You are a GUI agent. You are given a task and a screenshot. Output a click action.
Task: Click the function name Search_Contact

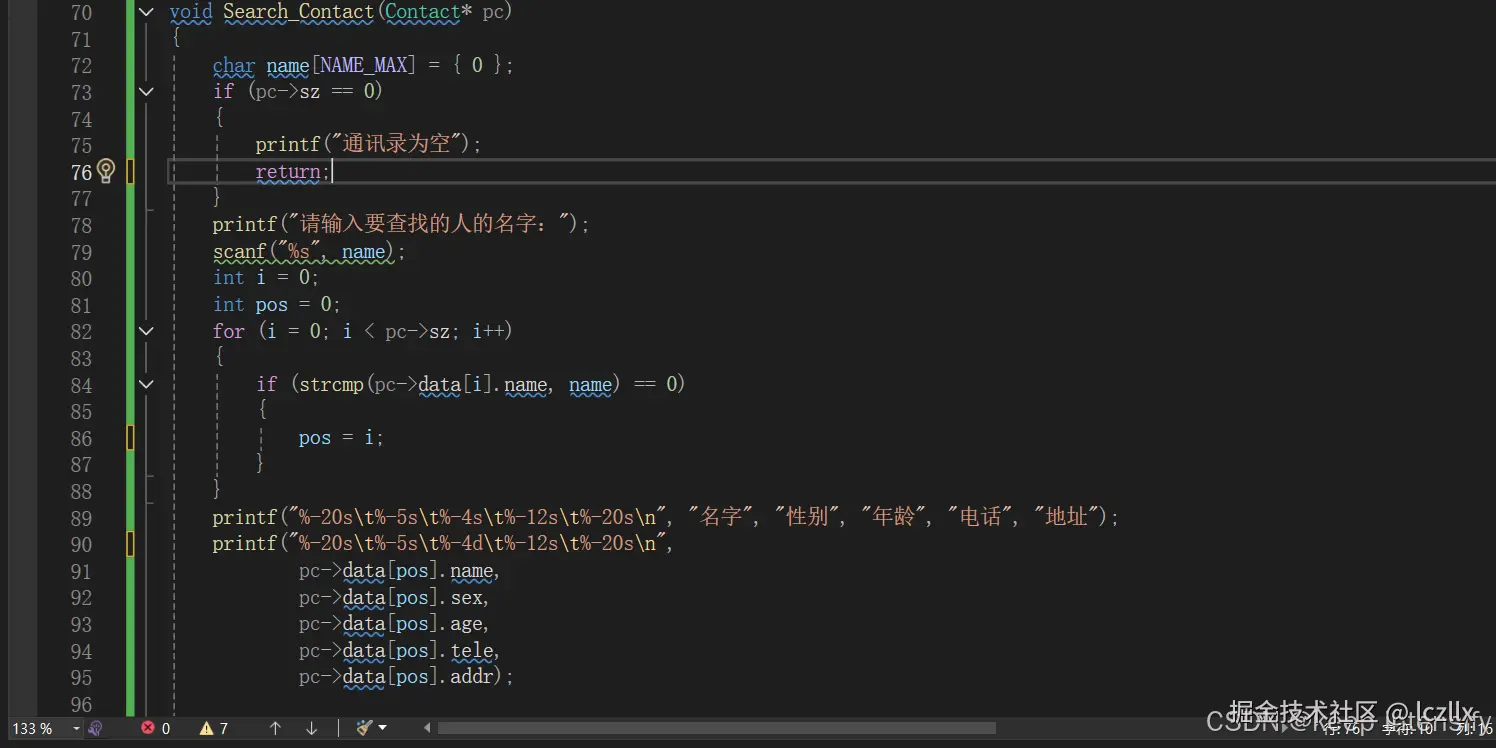tap(298, 12)
